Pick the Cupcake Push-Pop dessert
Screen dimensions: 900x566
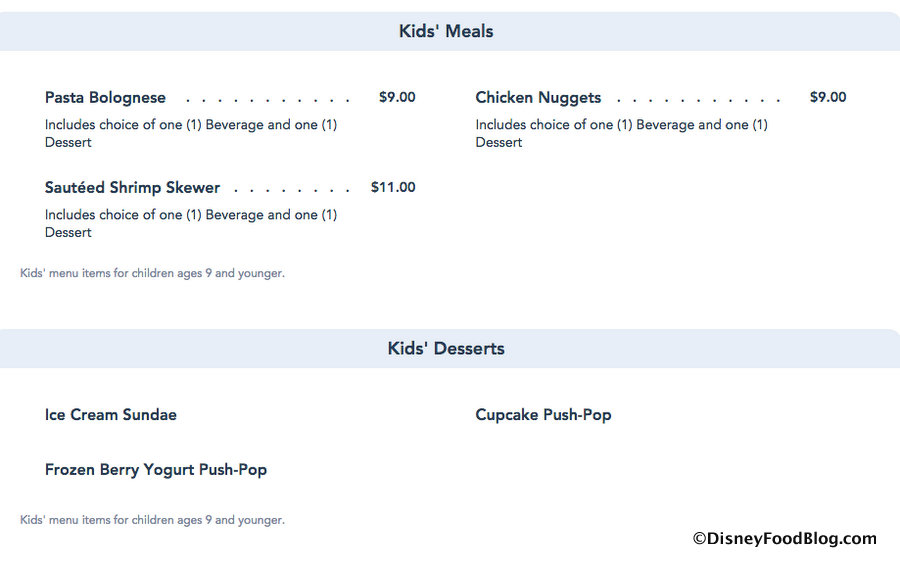pyautogui.click(x=543, y=415)
